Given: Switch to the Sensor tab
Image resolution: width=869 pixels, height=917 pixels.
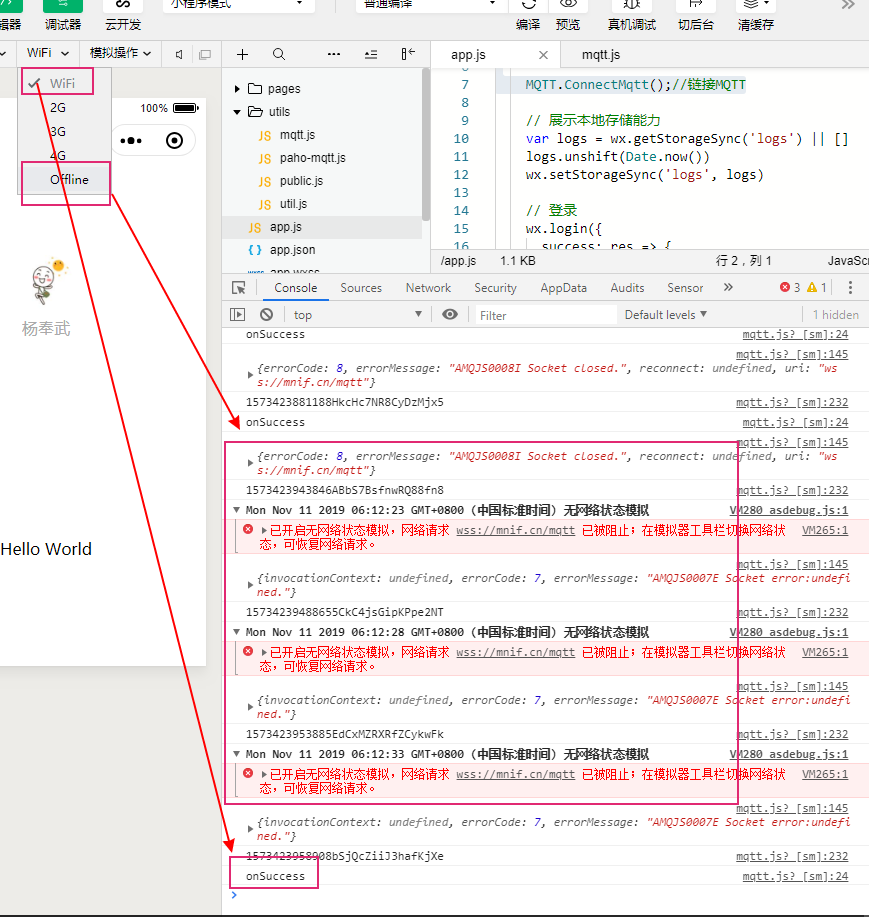Looking at the screenshot, I should pos(685,288).
